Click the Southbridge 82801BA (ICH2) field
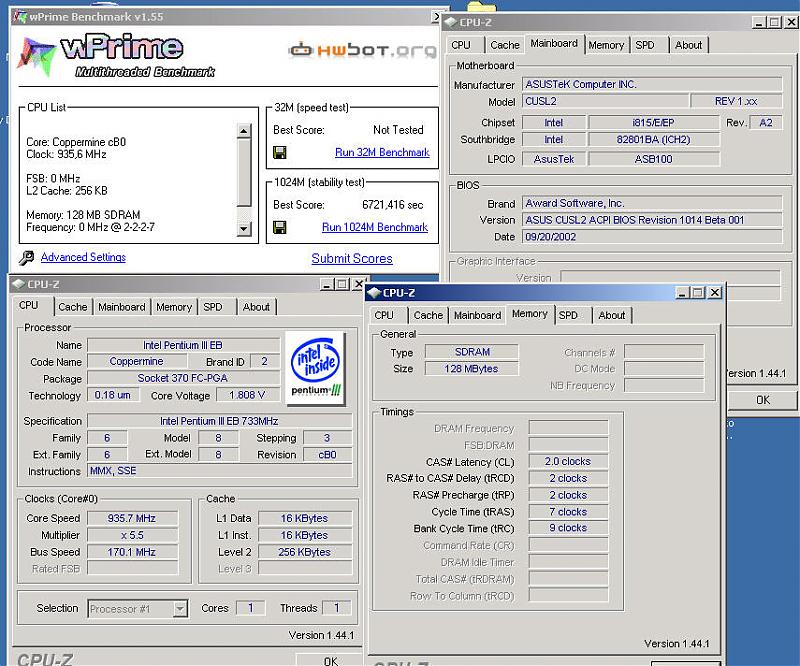 654,139
